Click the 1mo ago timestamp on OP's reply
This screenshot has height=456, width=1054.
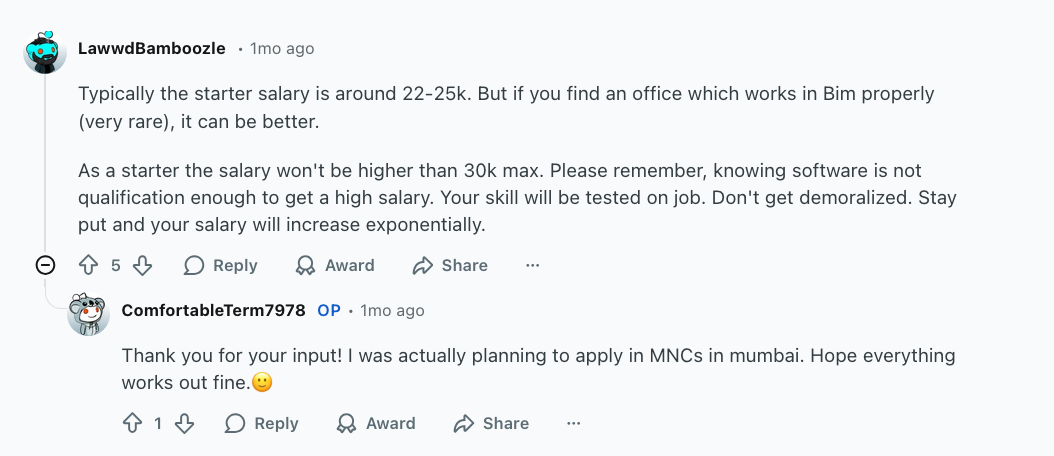click(x=392, y=310)
